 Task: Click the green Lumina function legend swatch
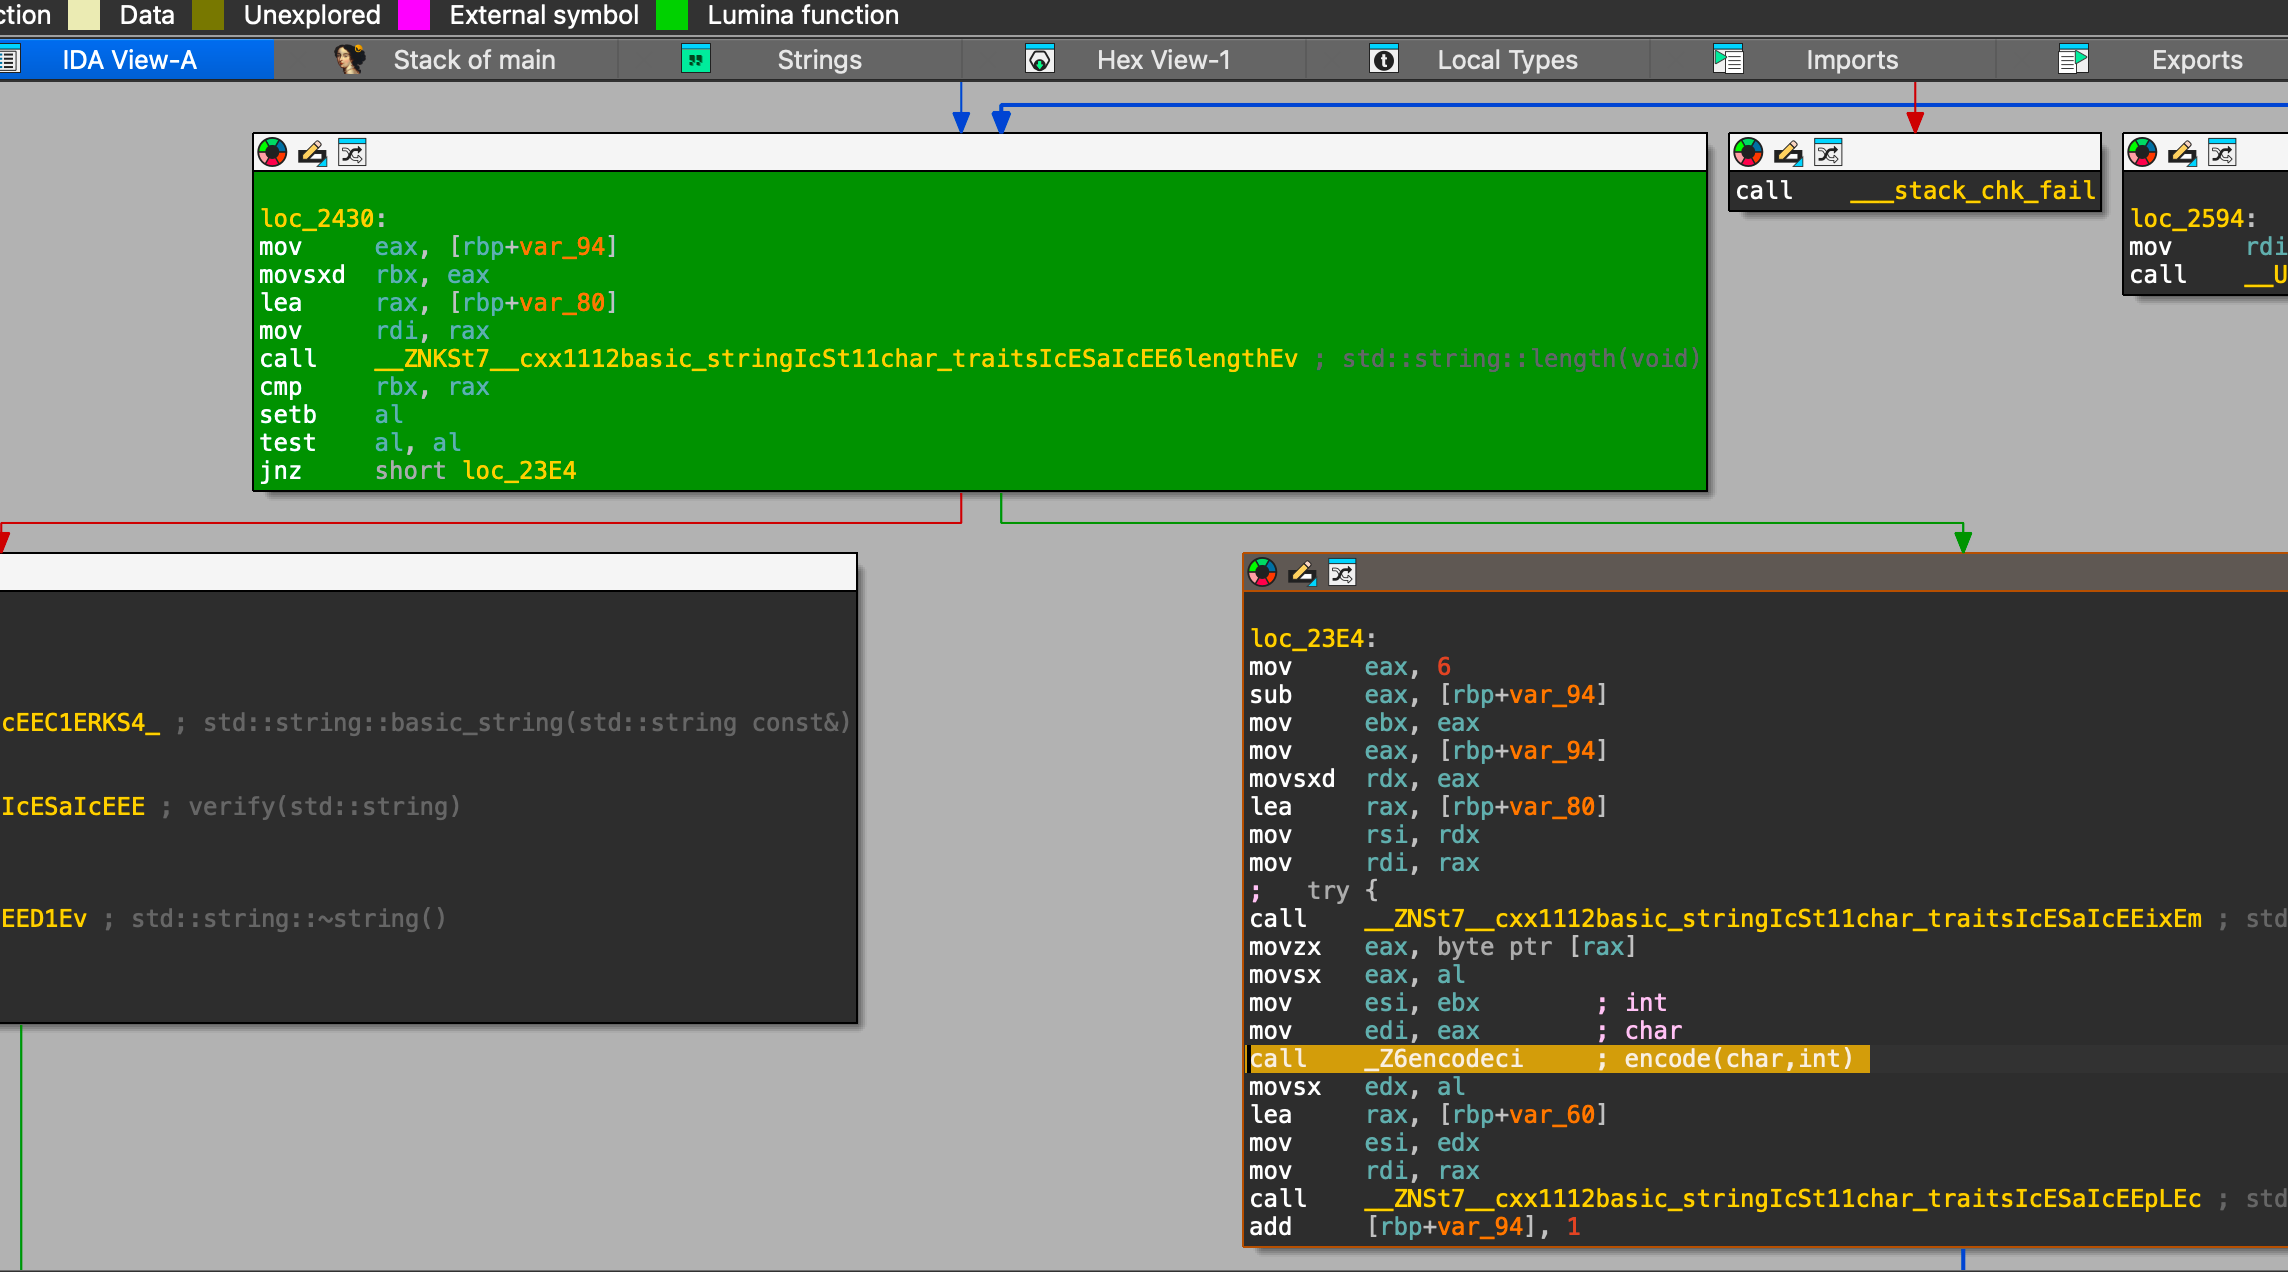[x=671, y=15]
